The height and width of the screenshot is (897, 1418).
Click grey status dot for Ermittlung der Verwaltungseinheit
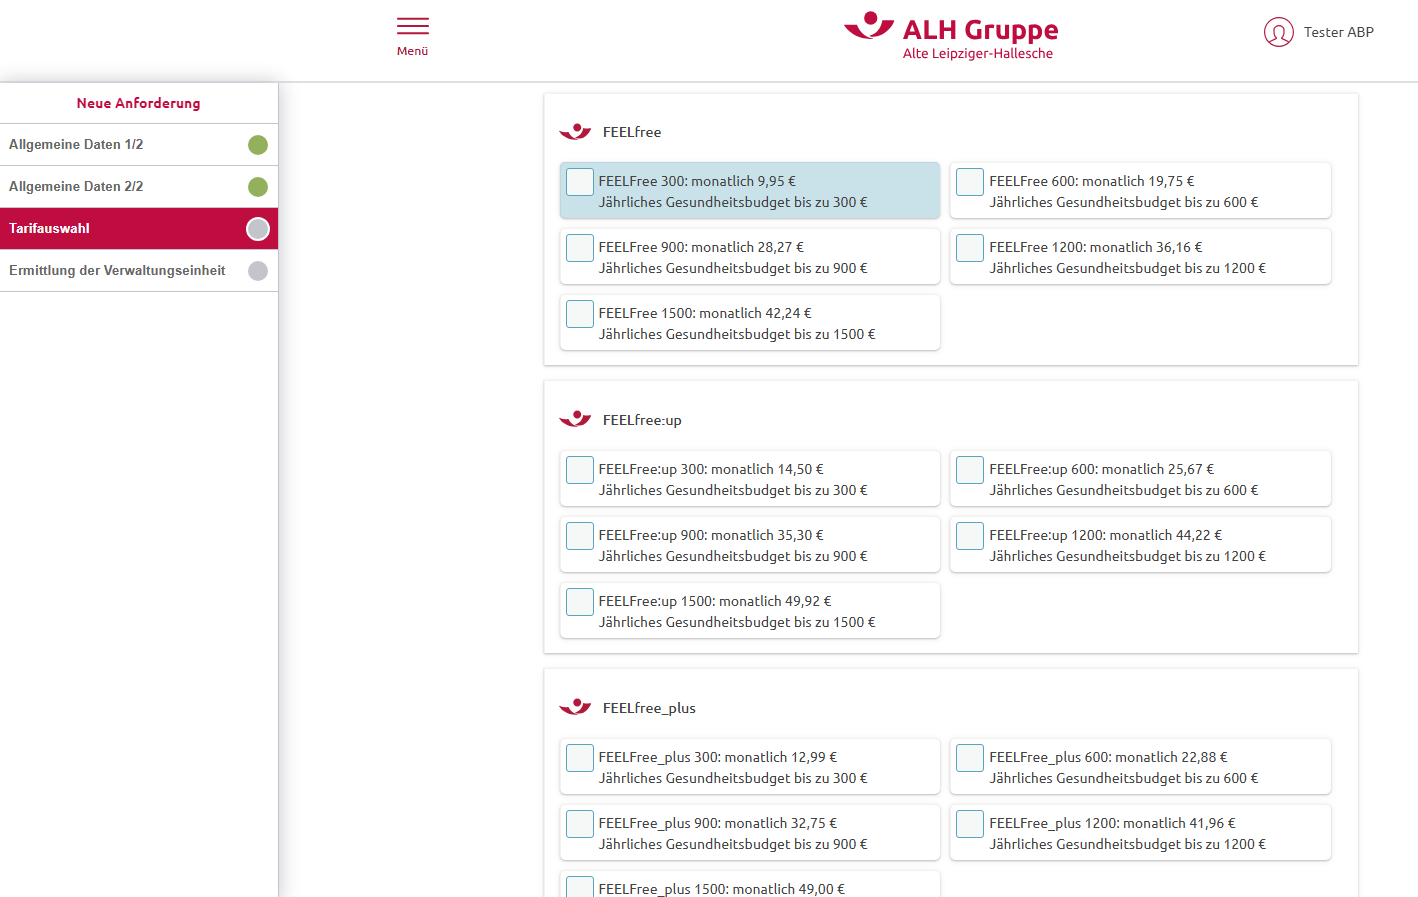point(258,271)
